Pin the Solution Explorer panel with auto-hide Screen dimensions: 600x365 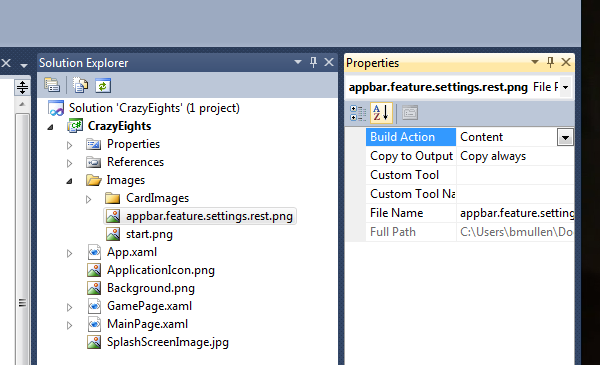point(313,62)
